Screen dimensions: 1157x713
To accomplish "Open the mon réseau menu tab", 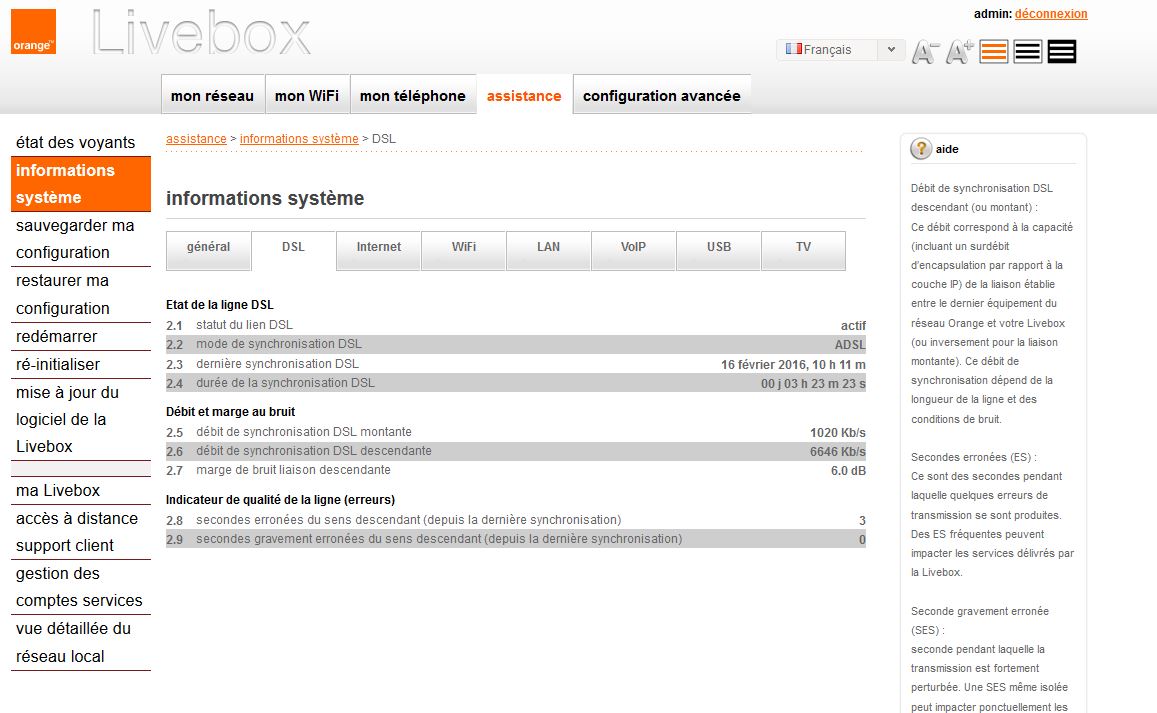I will click(212, 96).
